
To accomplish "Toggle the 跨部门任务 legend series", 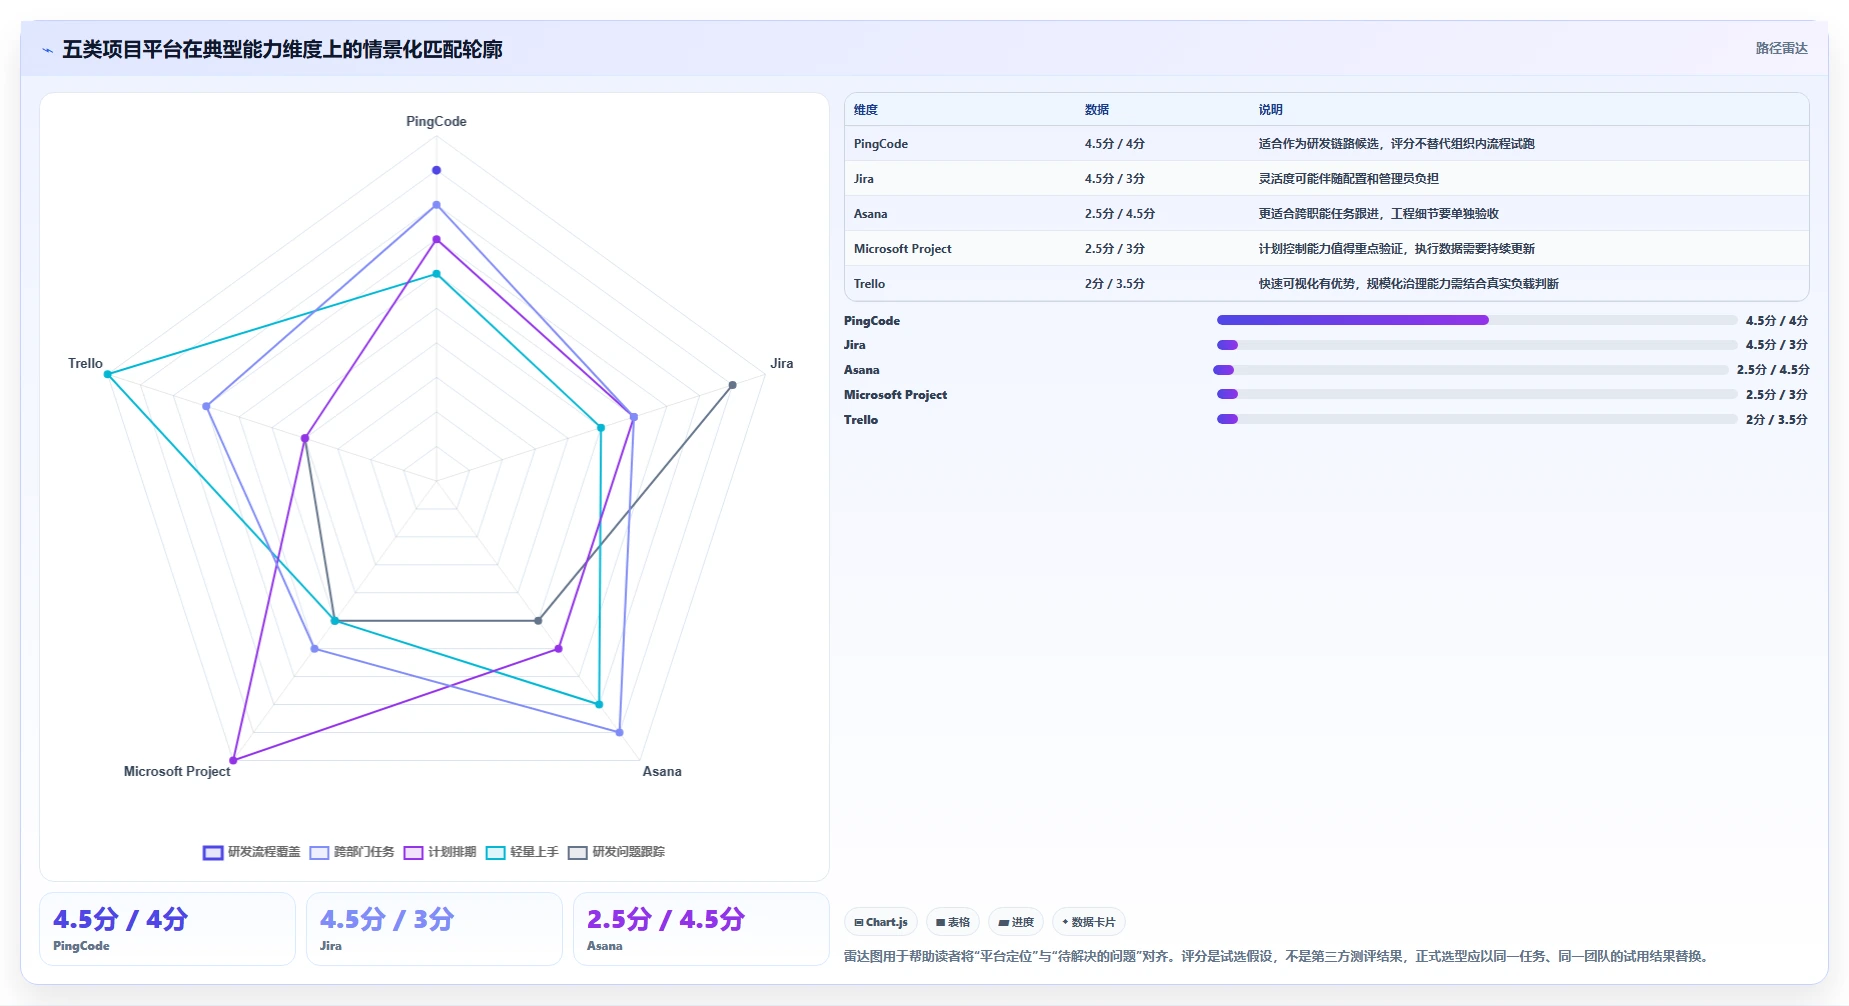I will [x=351, y=852].
